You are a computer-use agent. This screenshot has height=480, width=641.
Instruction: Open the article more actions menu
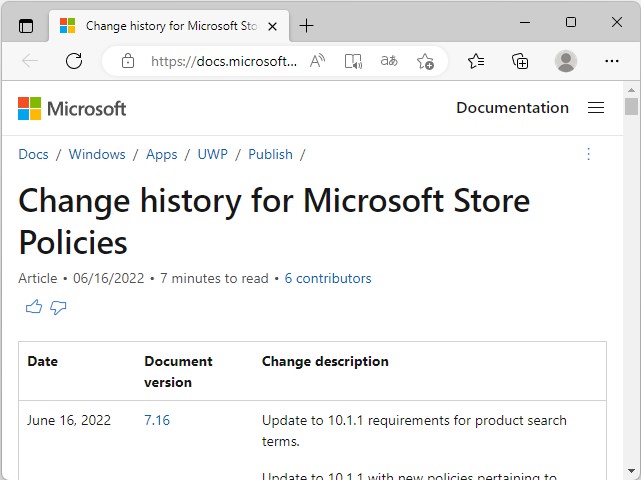(x=589, y=154)
